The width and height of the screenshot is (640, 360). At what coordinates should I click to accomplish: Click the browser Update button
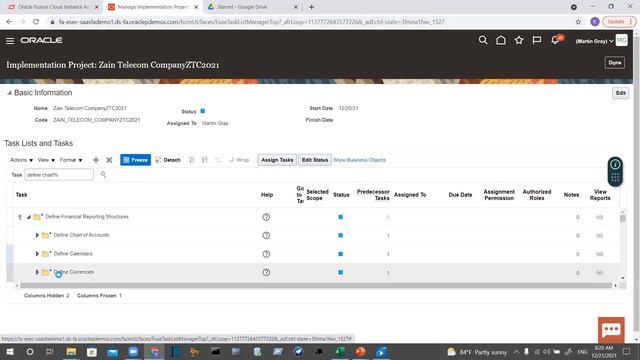tap(619, 22)
